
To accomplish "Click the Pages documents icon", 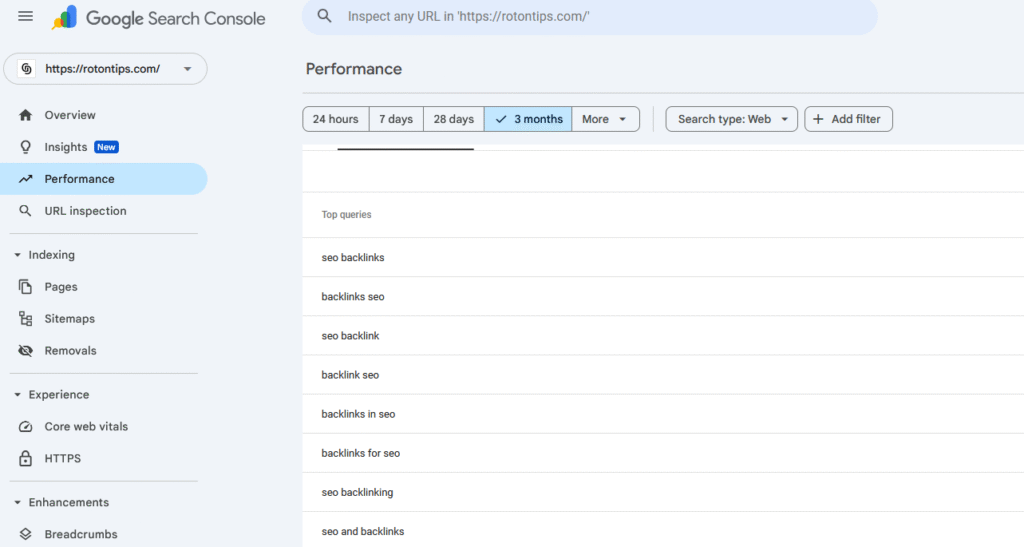I will tap(25, 287).
